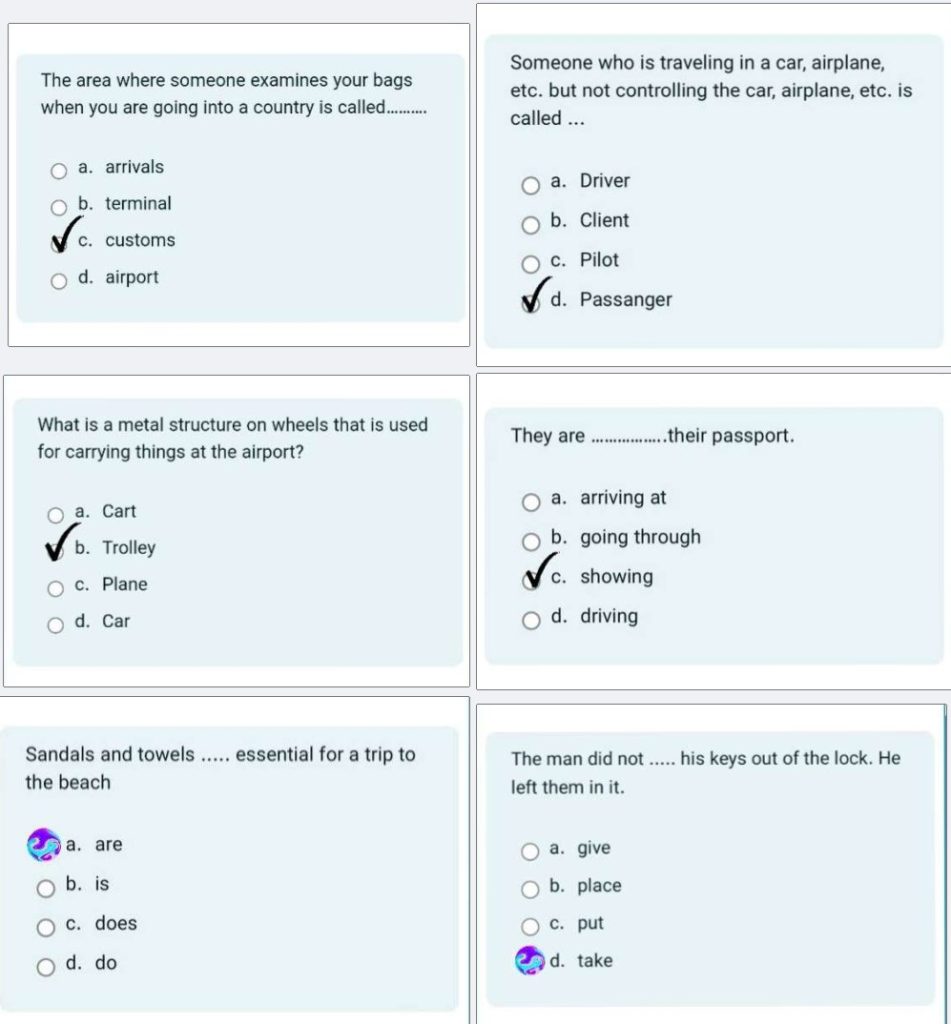951x1024 pixels.
Task: Select the 'arrivals' radio option
Action: coord(59,171)
